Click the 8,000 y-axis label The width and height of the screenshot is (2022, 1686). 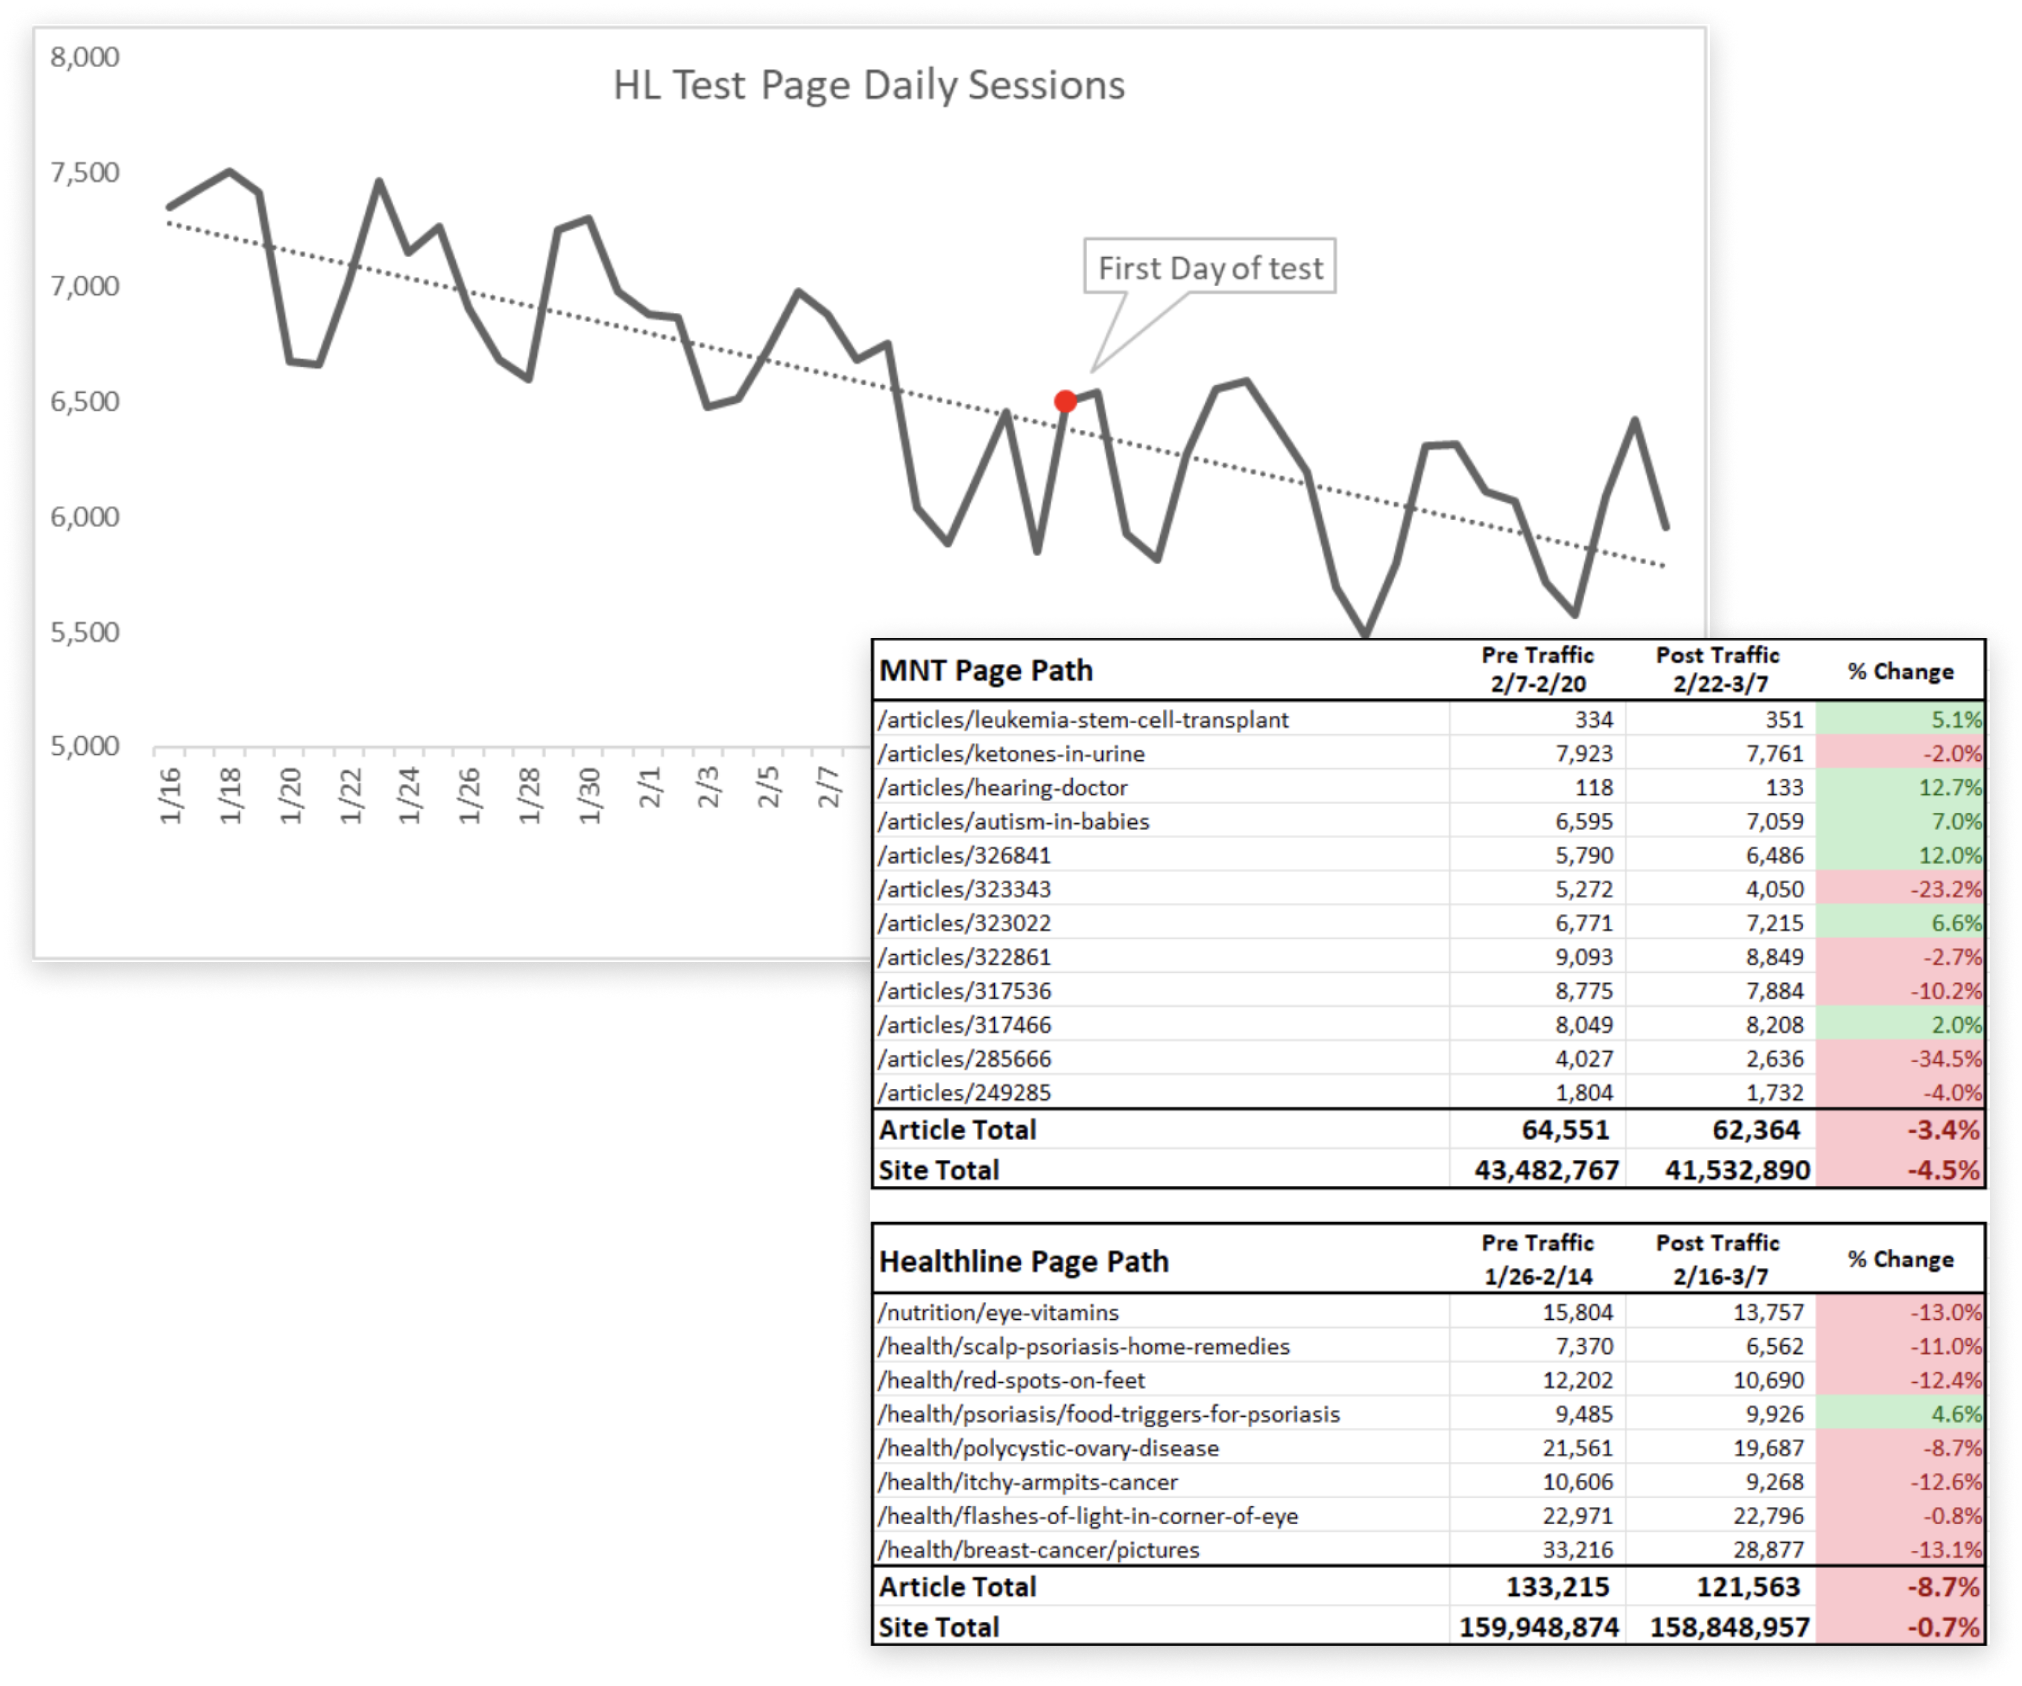point(85,57)
